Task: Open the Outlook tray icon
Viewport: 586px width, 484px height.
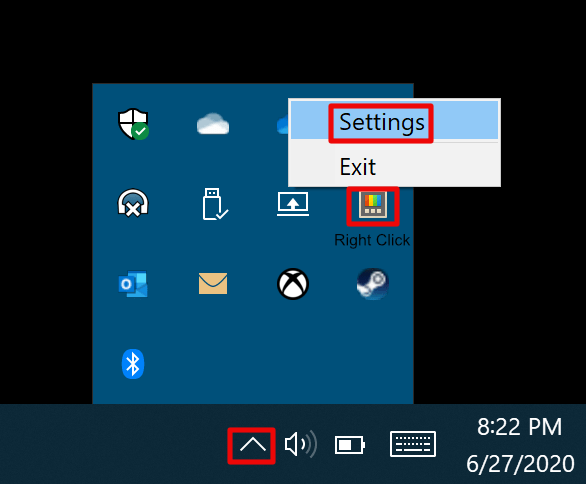Action: click(133, 284)
